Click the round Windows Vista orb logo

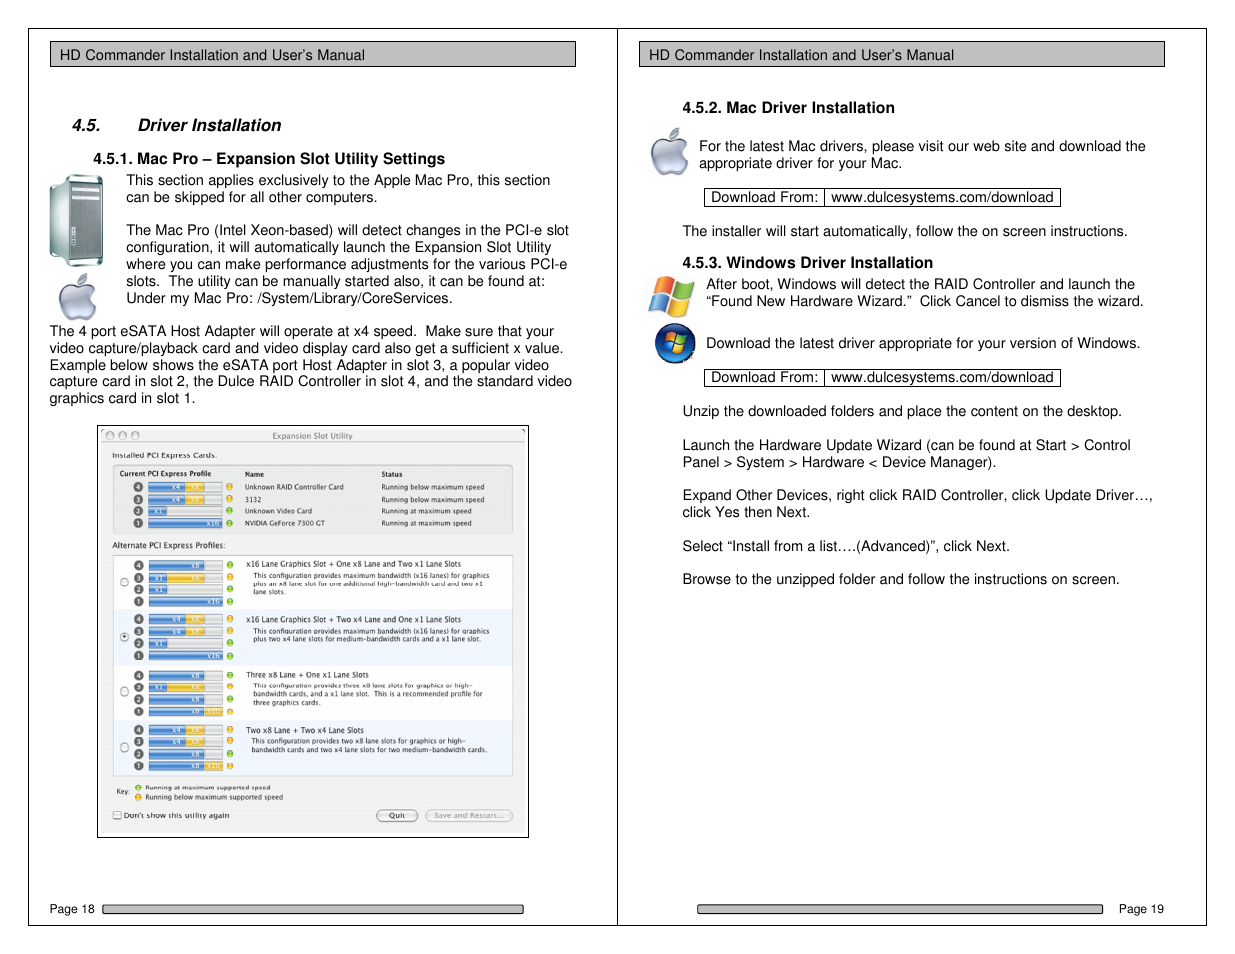pos(675,344)
